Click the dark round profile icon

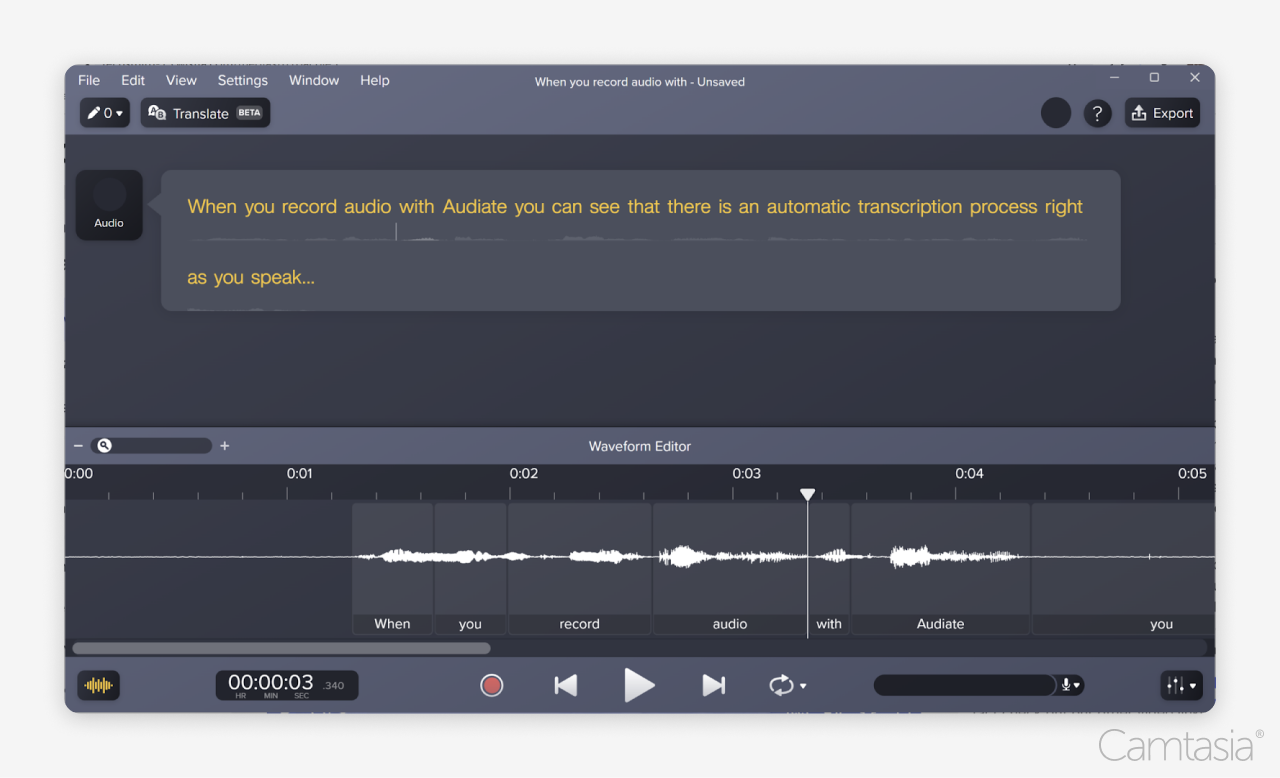1056,113
